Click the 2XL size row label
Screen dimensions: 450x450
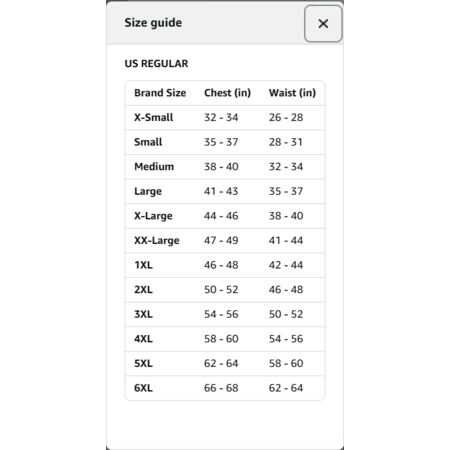[x=143, y=290]
